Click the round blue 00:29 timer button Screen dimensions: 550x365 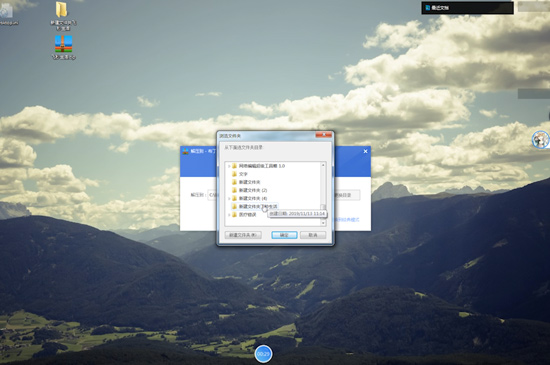click(x=263, y=354)
